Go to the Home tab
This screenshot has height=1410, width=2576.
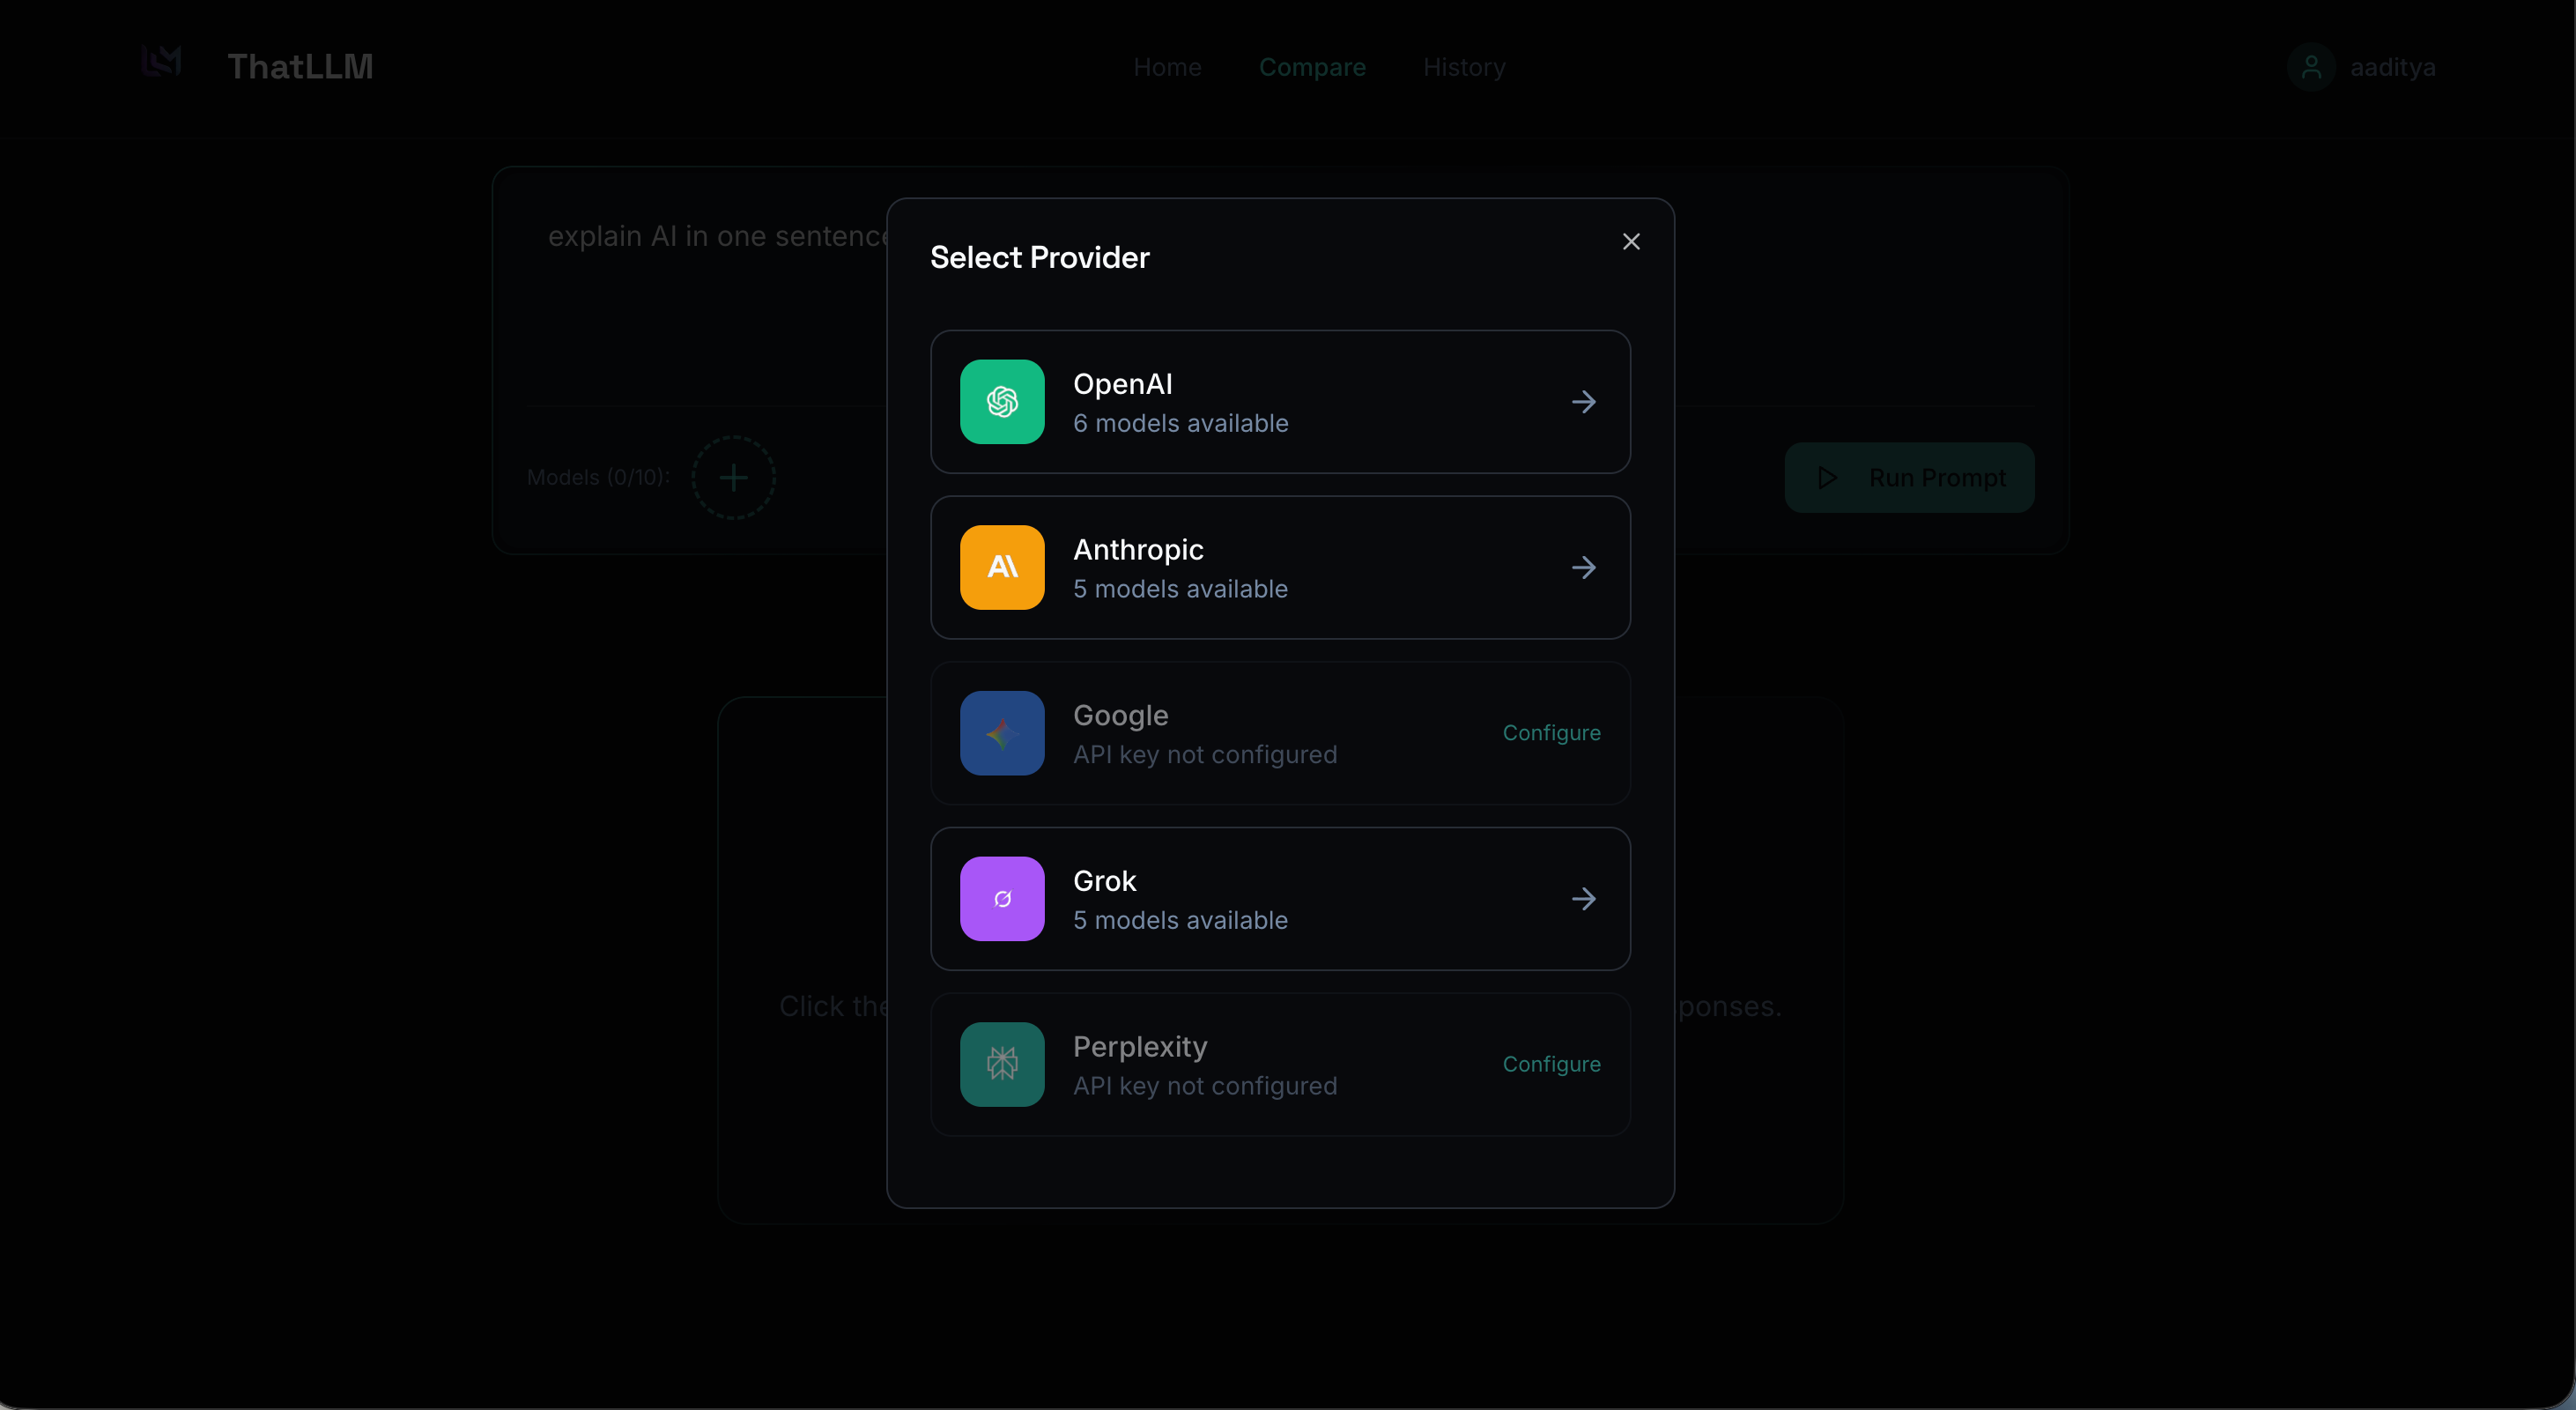click(1167, 67)
